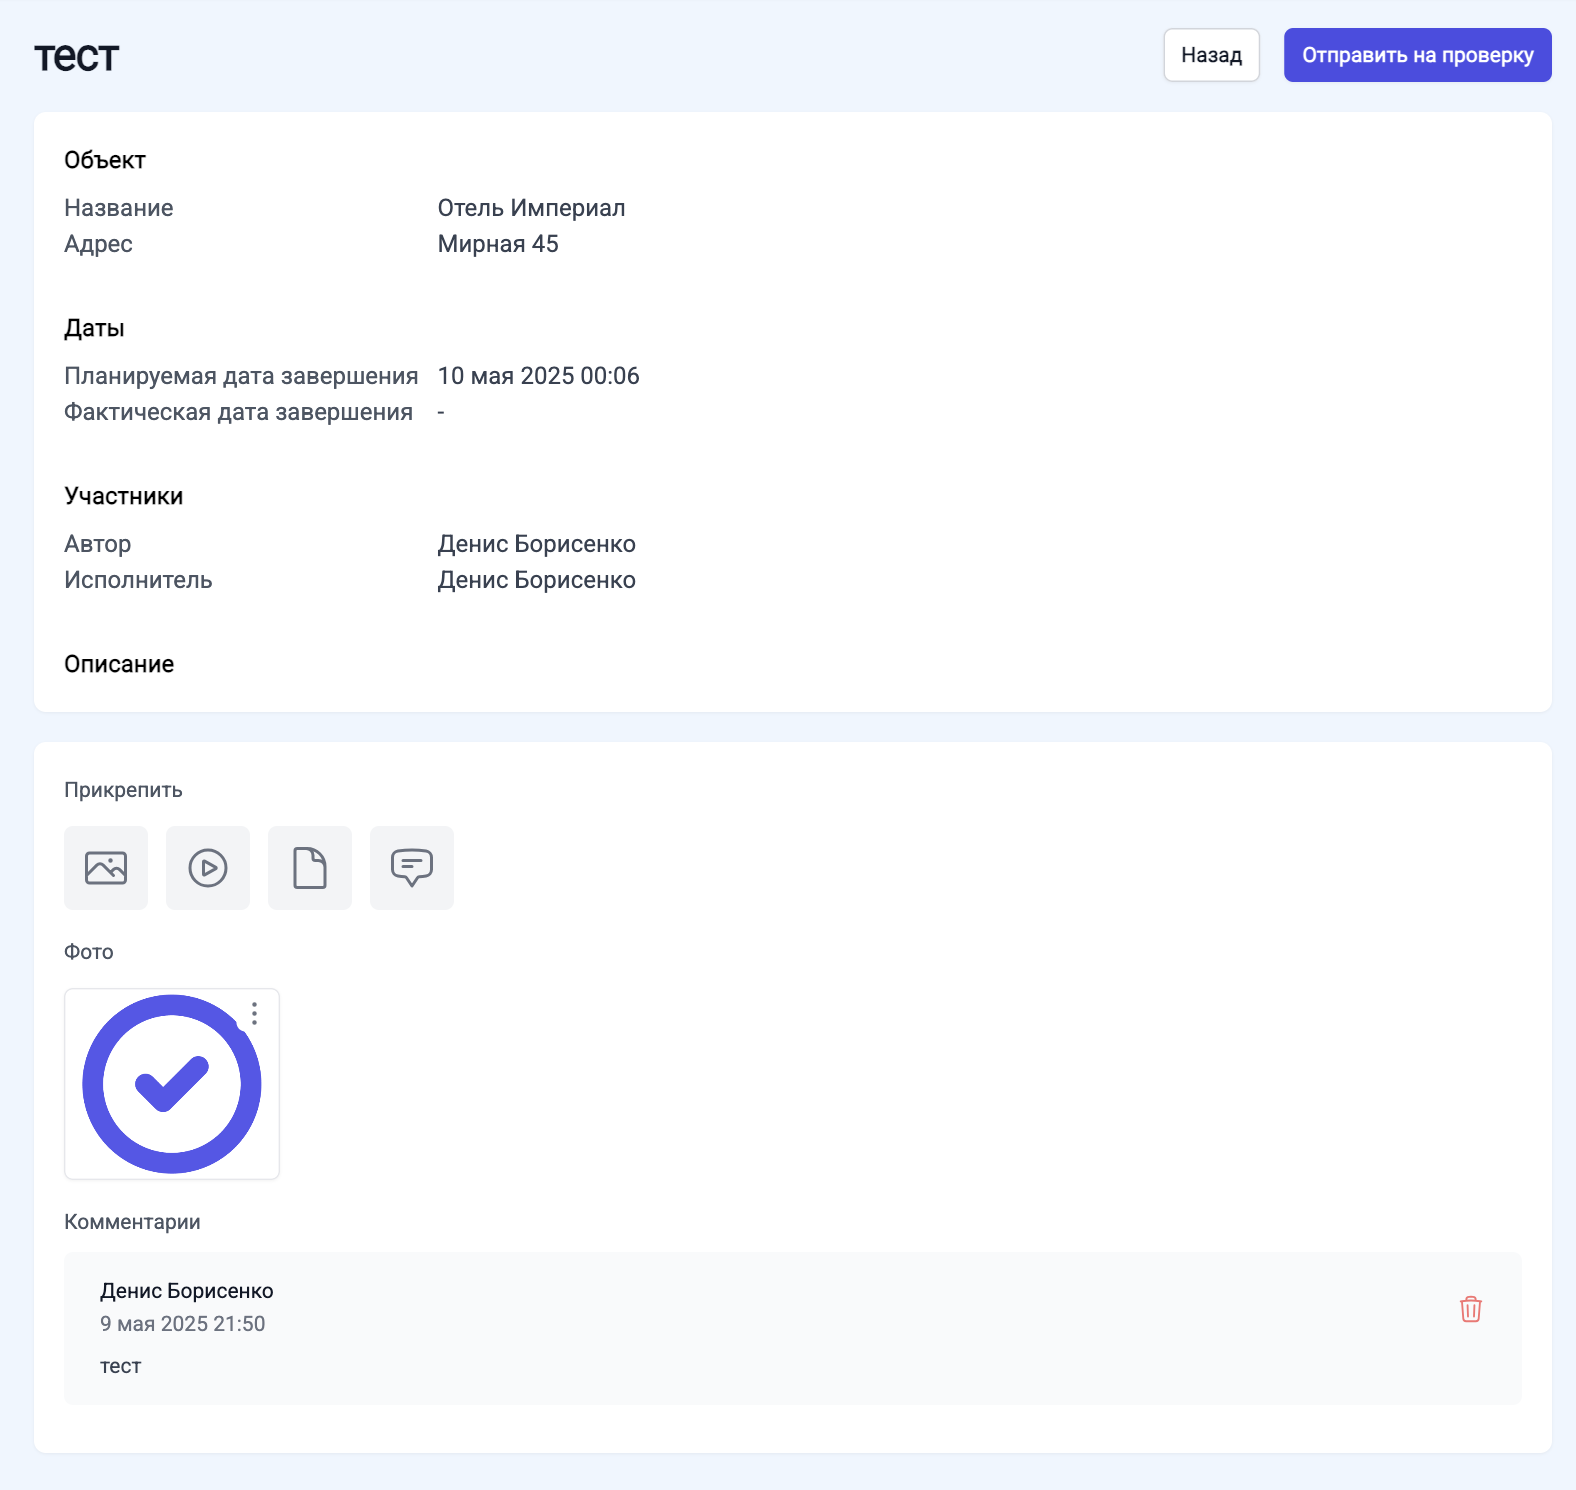This screenshot has width=1576, height=1490.
Task: Click the Название field label
Action: point(119,208)
